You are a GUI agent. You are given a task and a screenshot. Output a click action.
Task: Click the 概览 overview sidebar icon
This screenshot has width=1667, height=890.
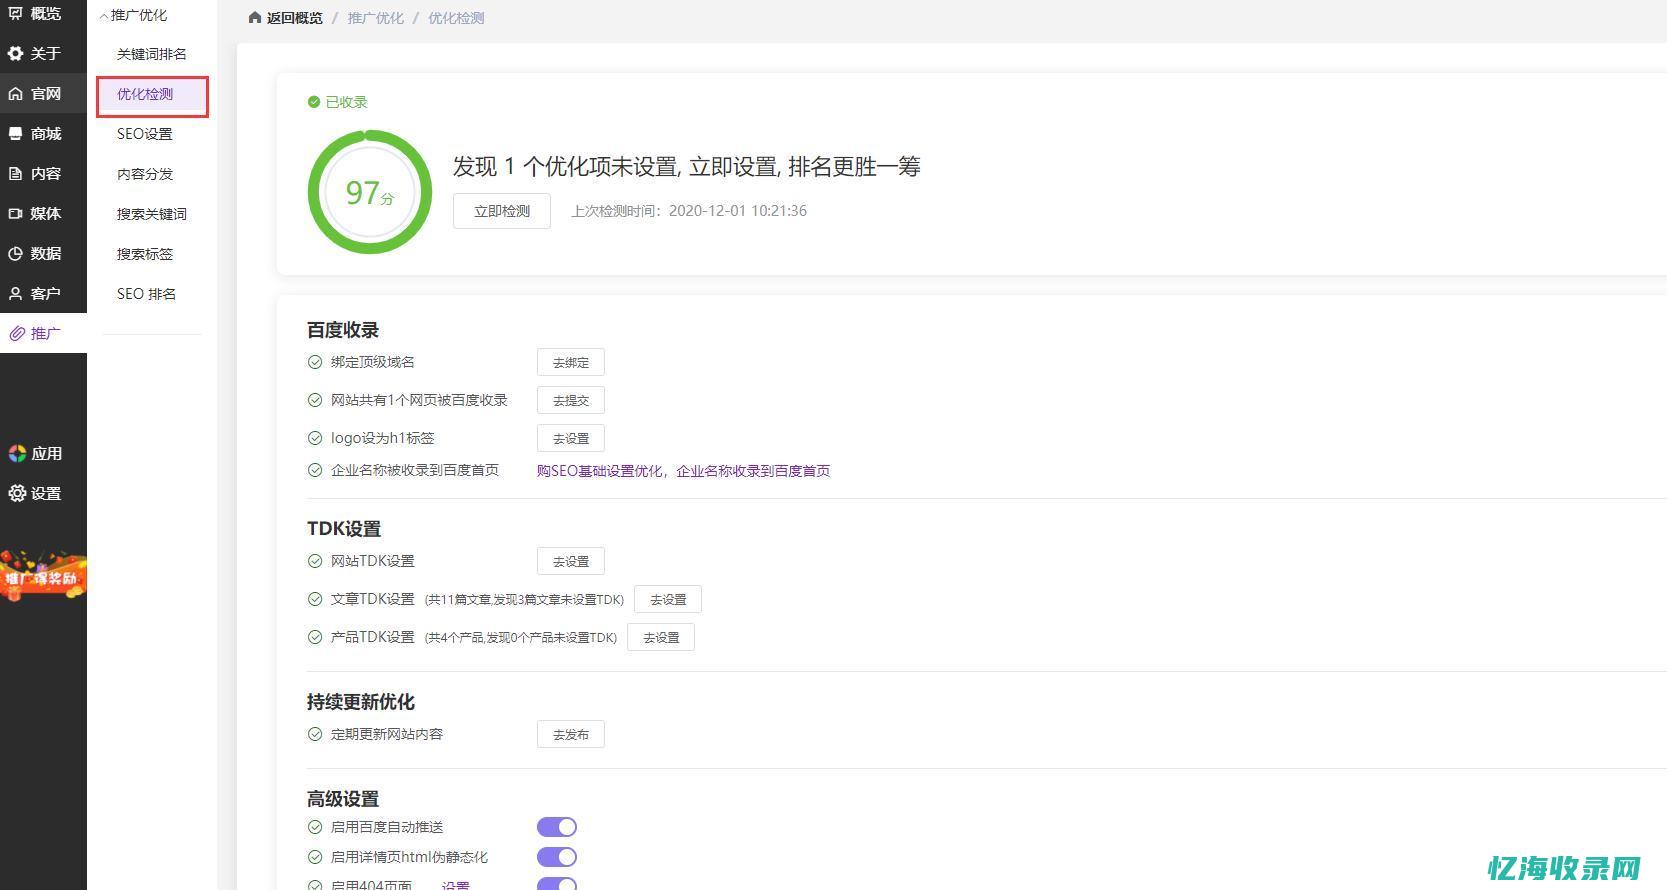click(x=16, y=13)
